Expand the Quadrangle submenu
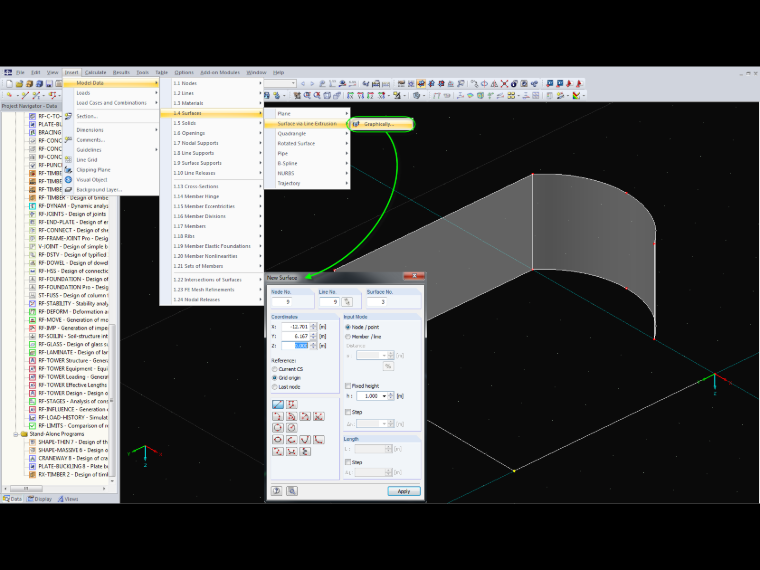 [307, 133]
